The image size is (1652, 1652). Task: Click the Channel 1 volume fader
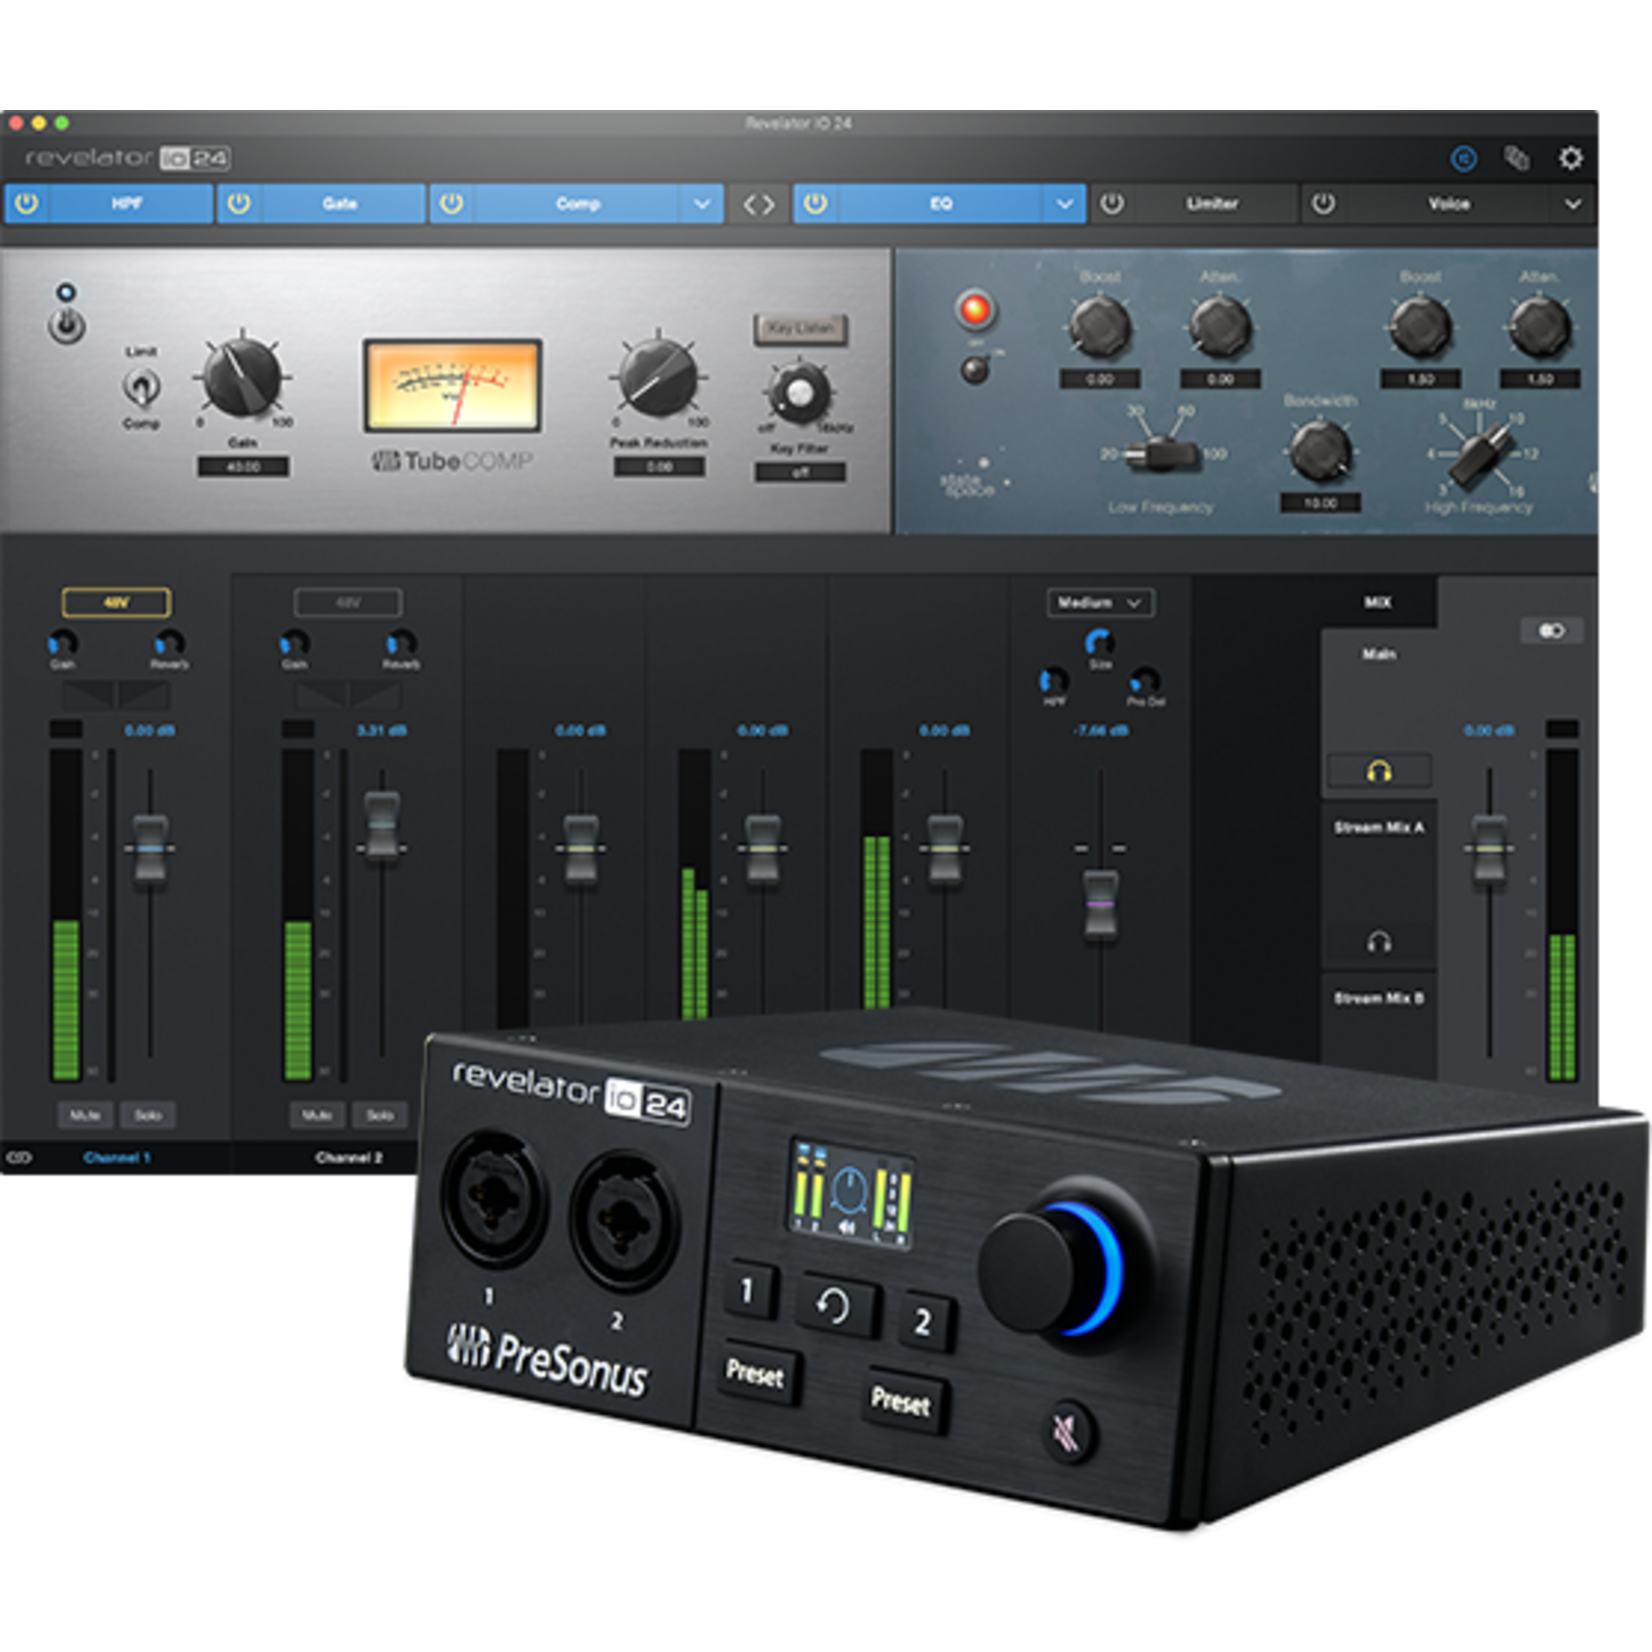coord(150,849)
